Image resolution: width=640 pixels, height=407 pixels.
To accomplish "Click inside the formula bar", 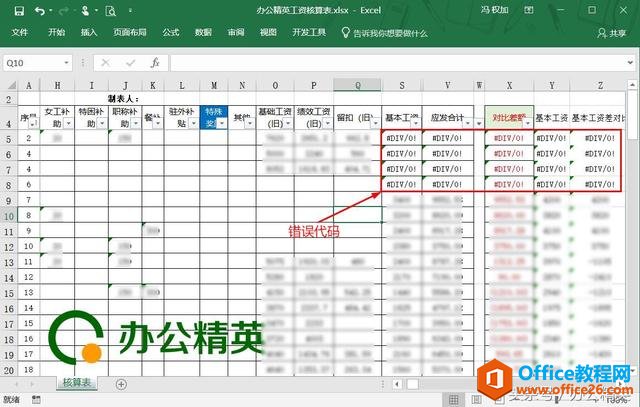I will 398,63.
